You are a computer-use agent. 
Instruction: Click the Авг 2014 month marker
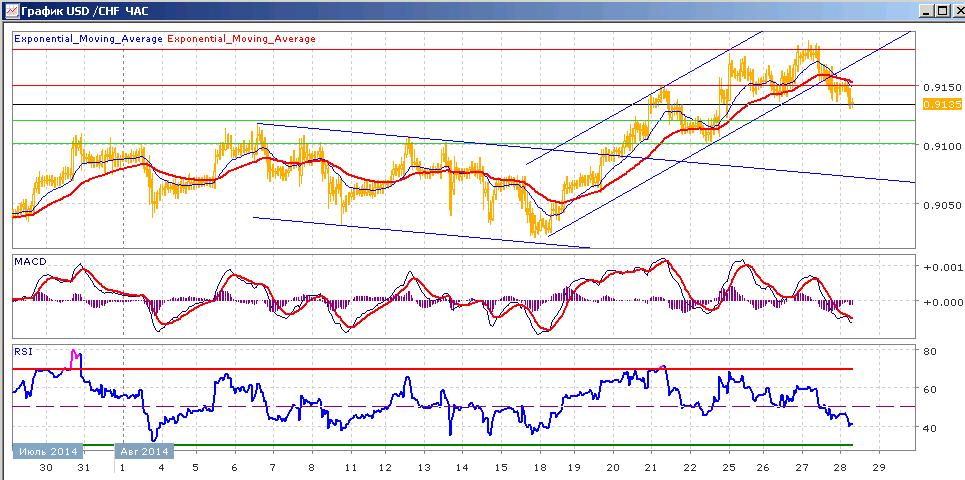click(x=145, y=451)
